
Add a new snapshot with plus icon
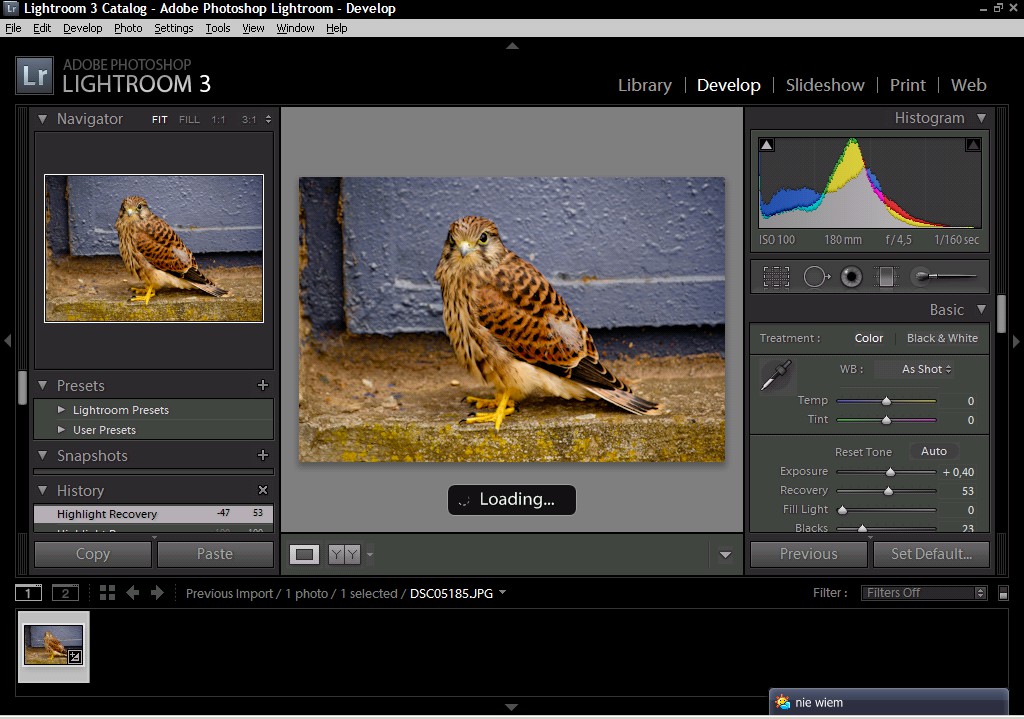pyautogui.click(x=263, y=455)
